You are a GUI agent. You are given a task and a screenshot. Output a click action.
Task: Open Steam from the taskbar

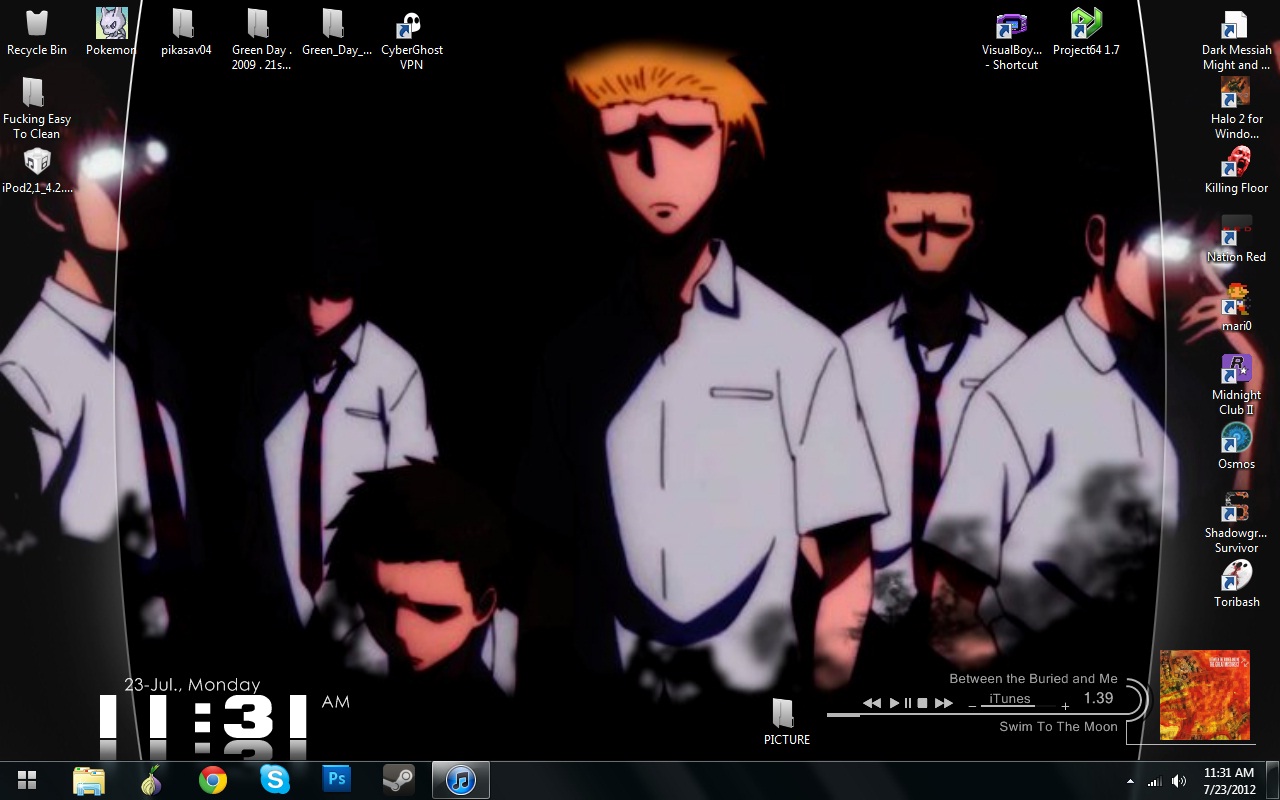[x=399, y=779]
